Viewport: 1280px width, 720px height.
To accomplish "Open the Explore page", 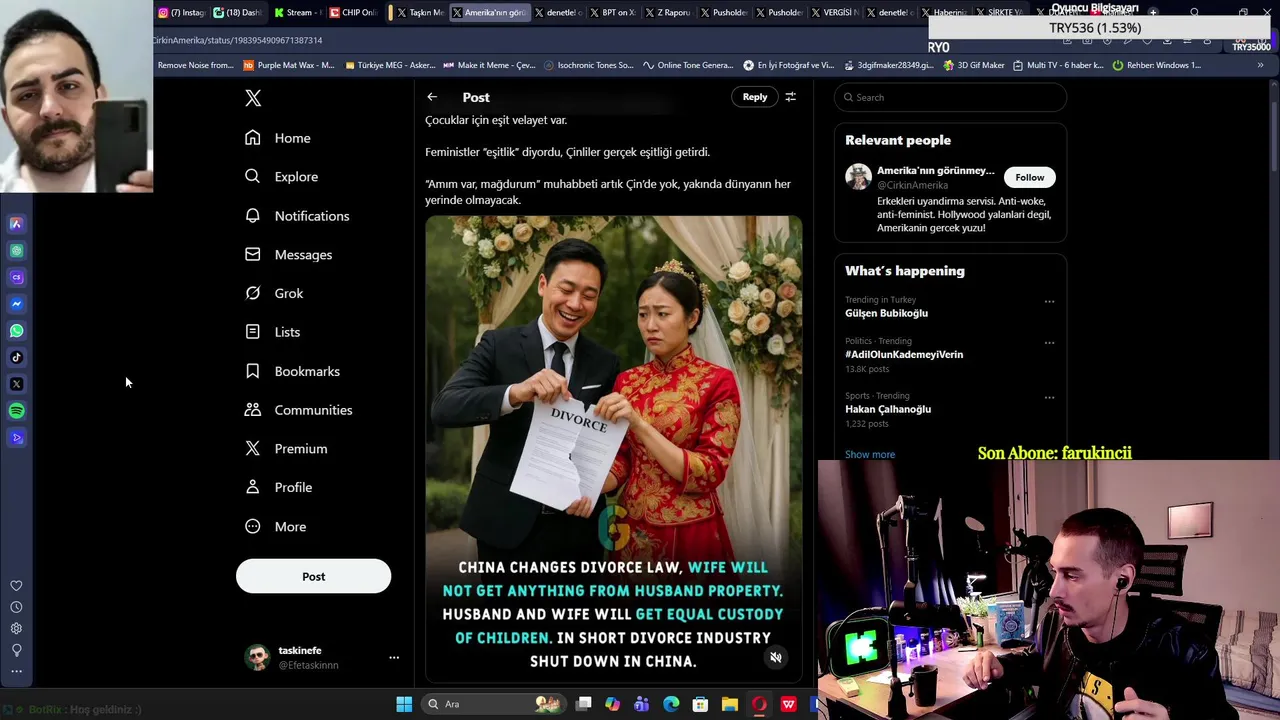I will [281, 177].
